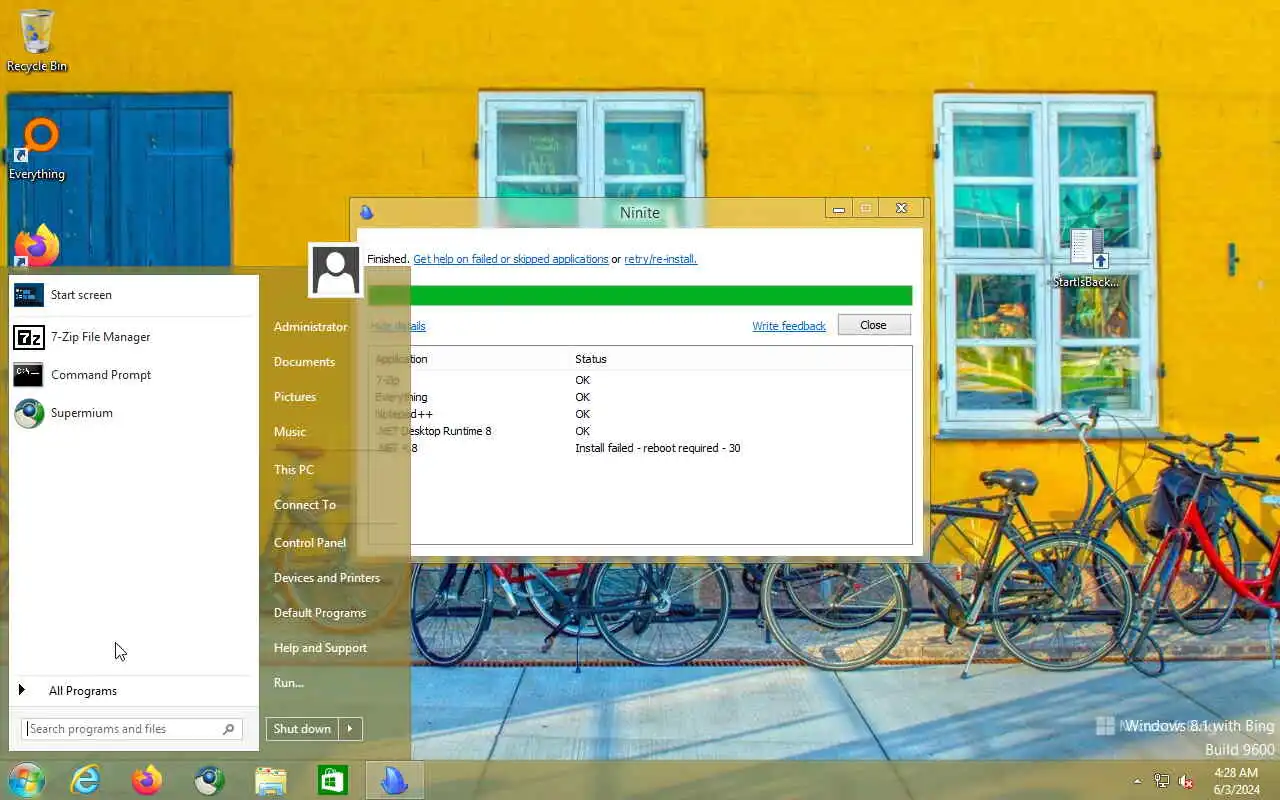Viewport: 1280px width, 800px height.
Task: Launch Firefox from taskbar
Action: click(147, 780)
